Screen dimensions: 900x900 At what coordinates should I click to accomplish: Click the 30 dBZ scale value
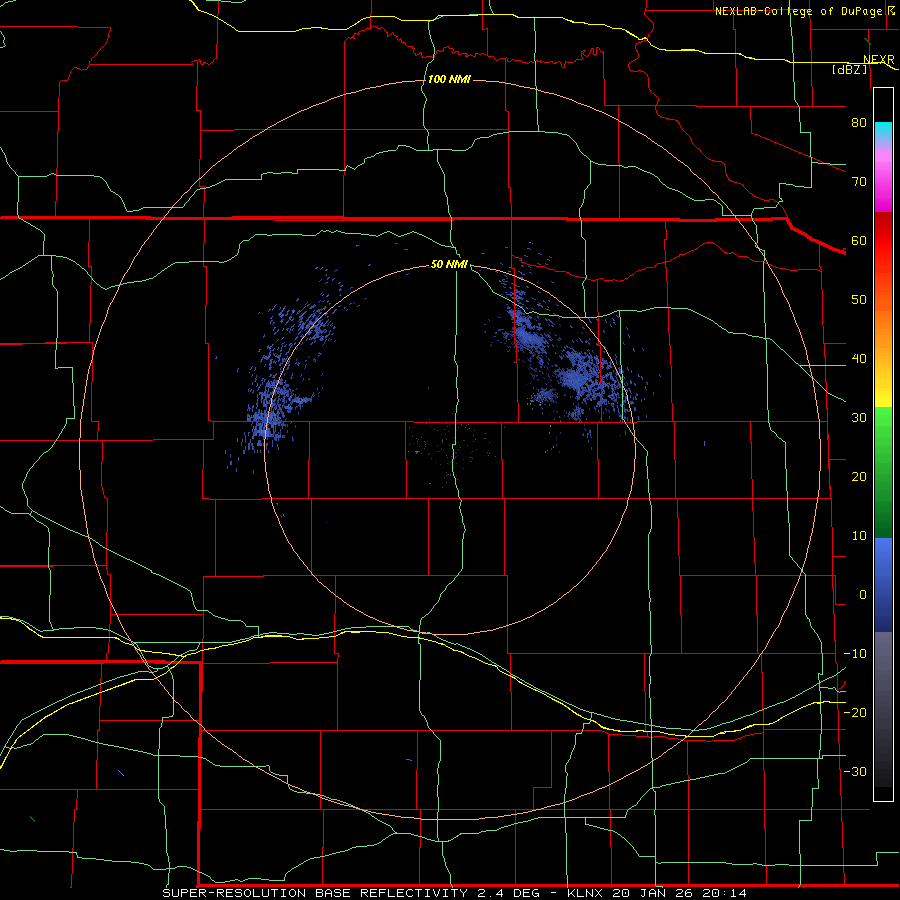(x=859, y=417)
